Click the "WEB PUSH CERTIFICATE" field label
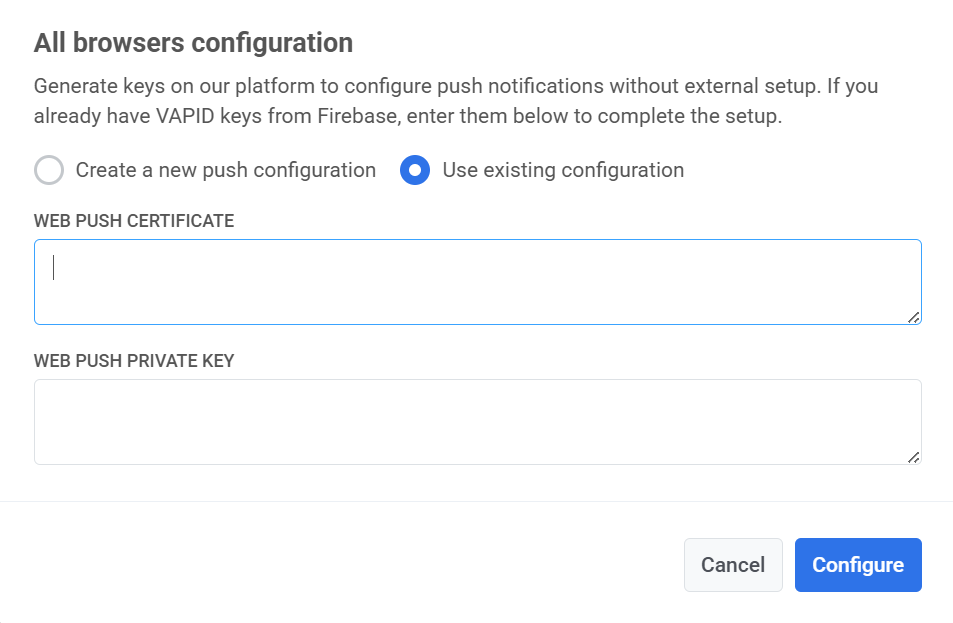953x623 pixels. click(134, 221)
